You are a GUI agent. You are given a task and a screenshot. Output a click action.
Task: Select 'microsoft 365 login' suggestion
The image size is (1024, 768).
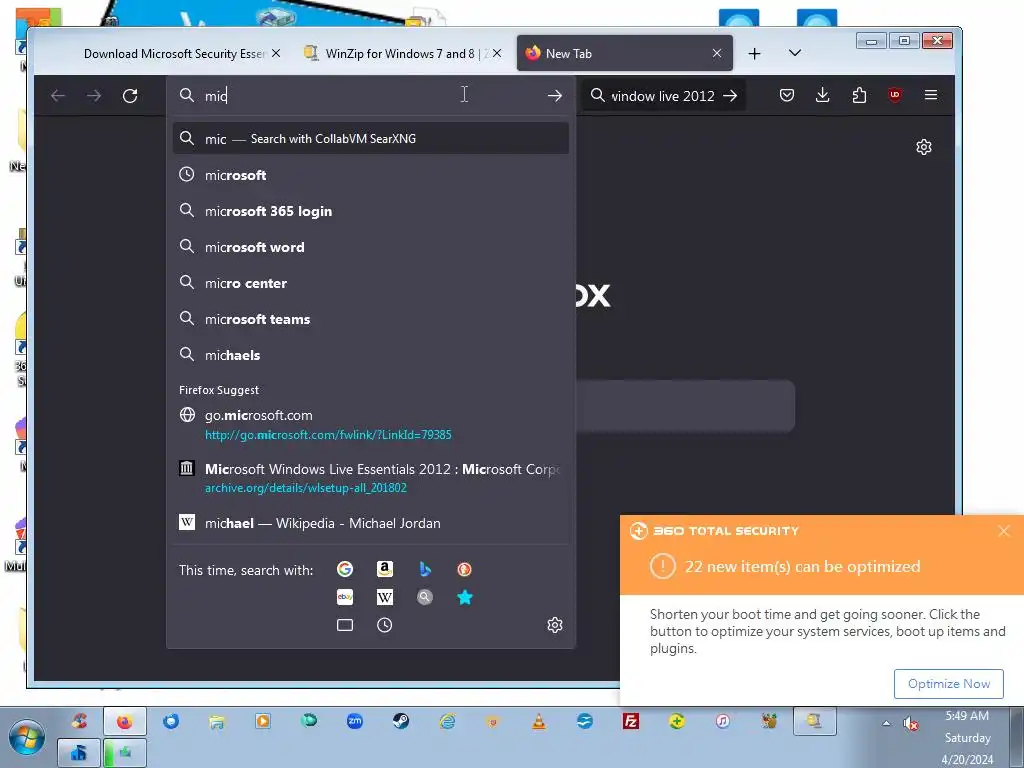point(370,211)
